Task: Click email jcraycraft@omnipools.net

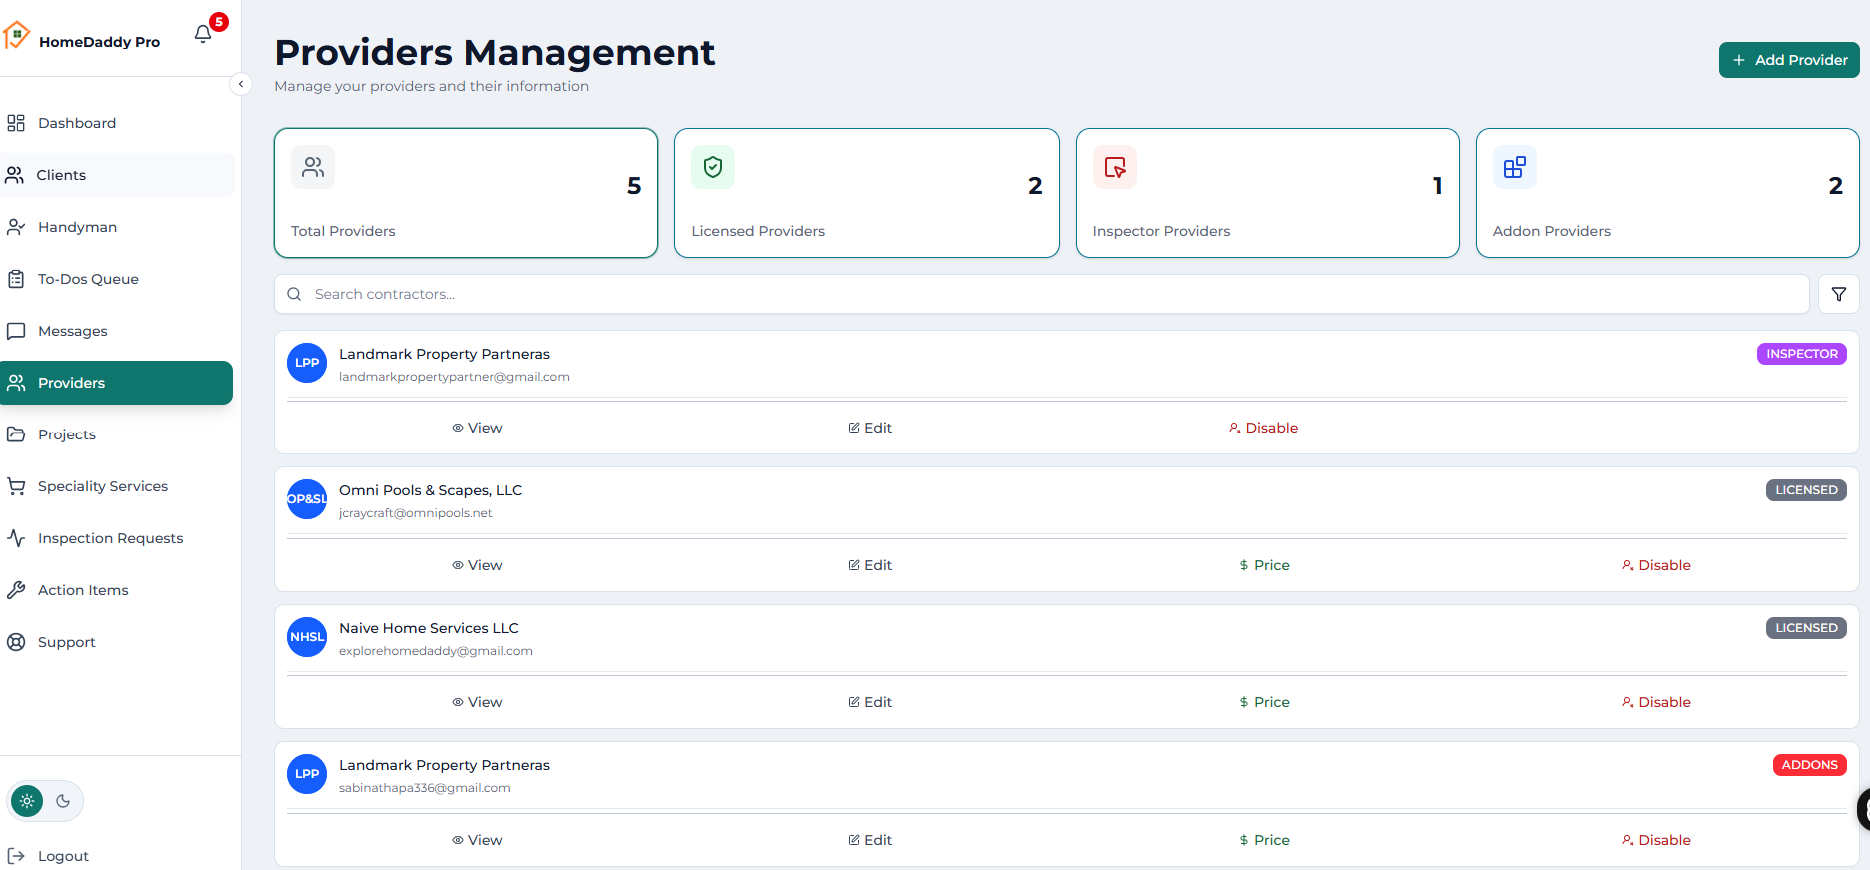Action: pyautogui.click(x=415, y=513)
